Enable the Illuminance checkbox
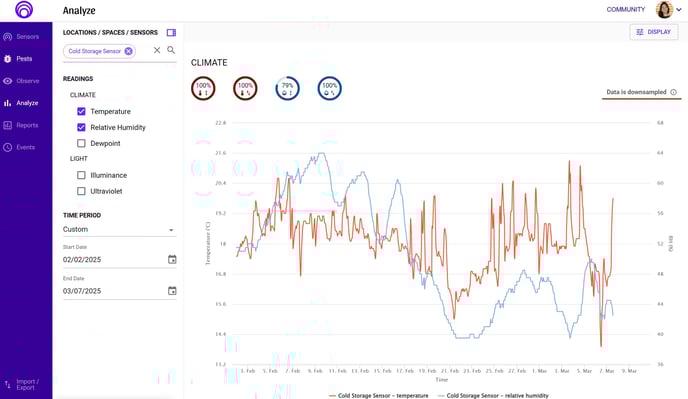Screen dimensions: 688x399 pos(81,175)
